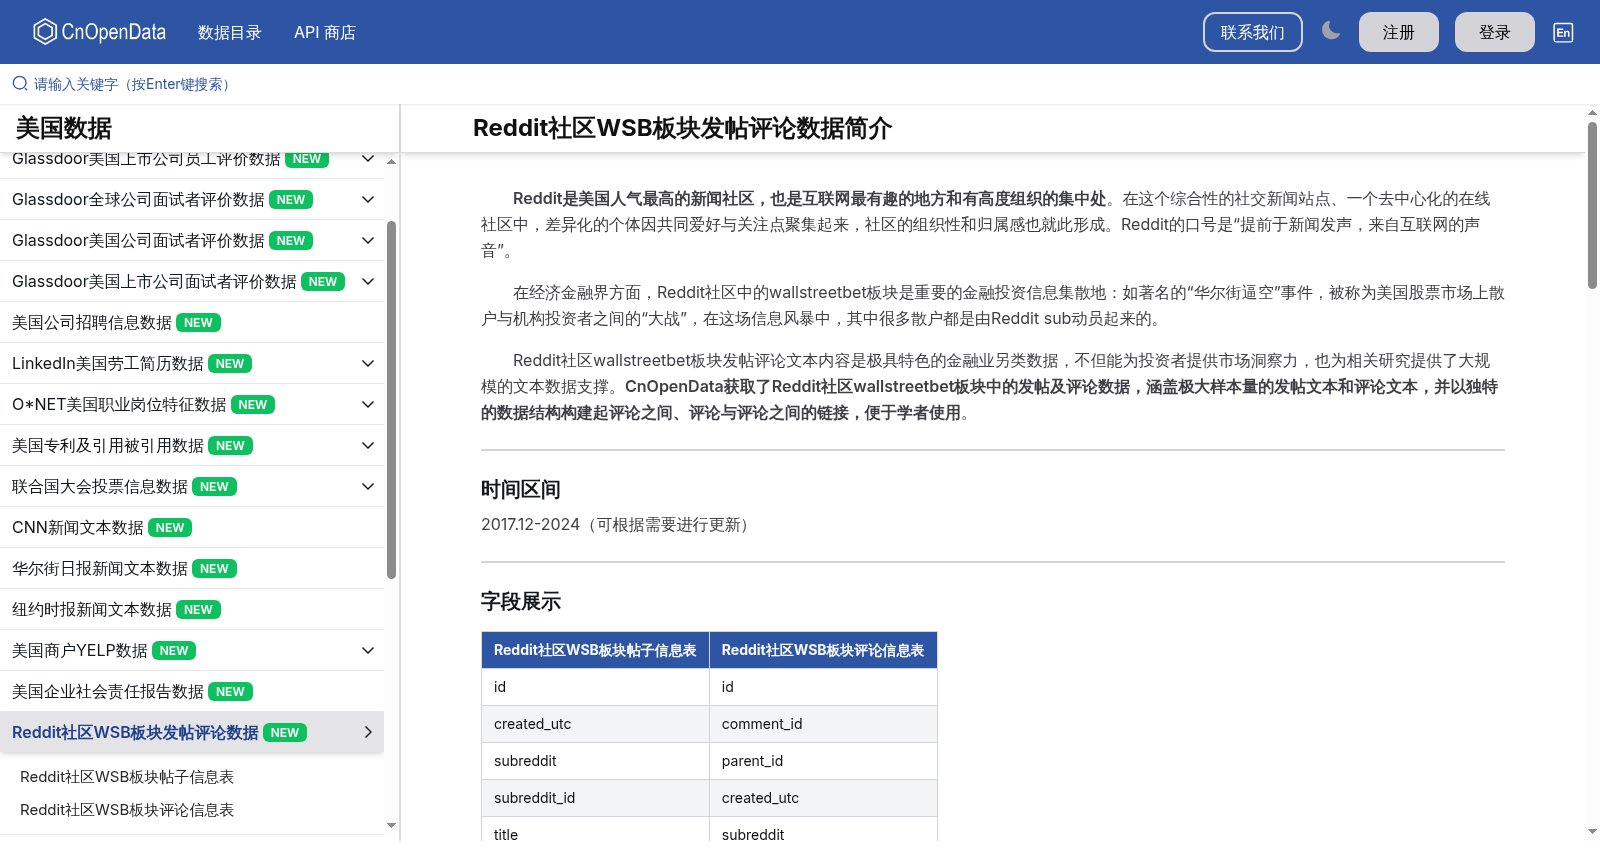Click the subreddit_id table cell
Viewport: 1600px width, 857px height.
point(595,798)
